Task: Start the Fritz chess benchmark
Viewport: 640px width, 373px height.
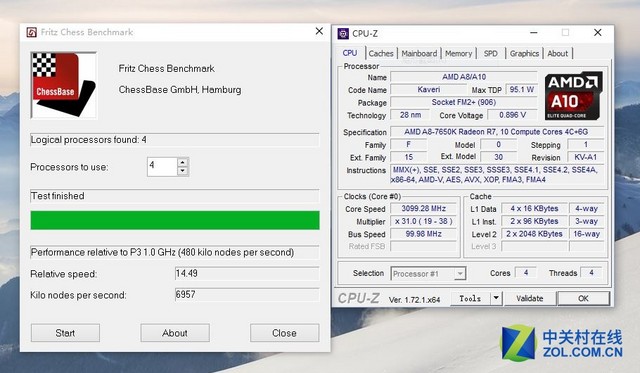Action: [x=65, y=333]
